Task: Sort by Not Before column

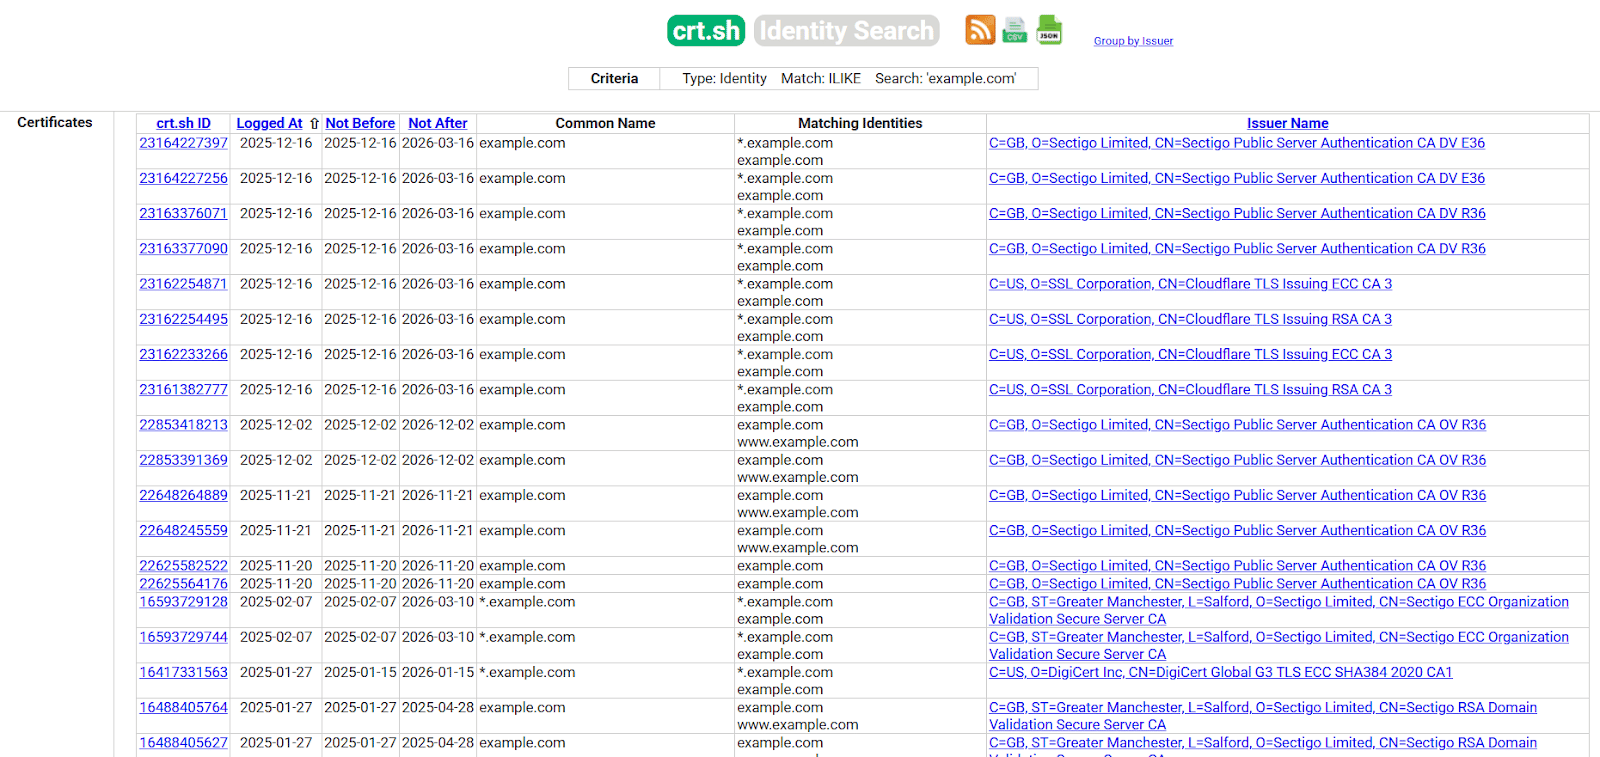Action: coord(360,123)
